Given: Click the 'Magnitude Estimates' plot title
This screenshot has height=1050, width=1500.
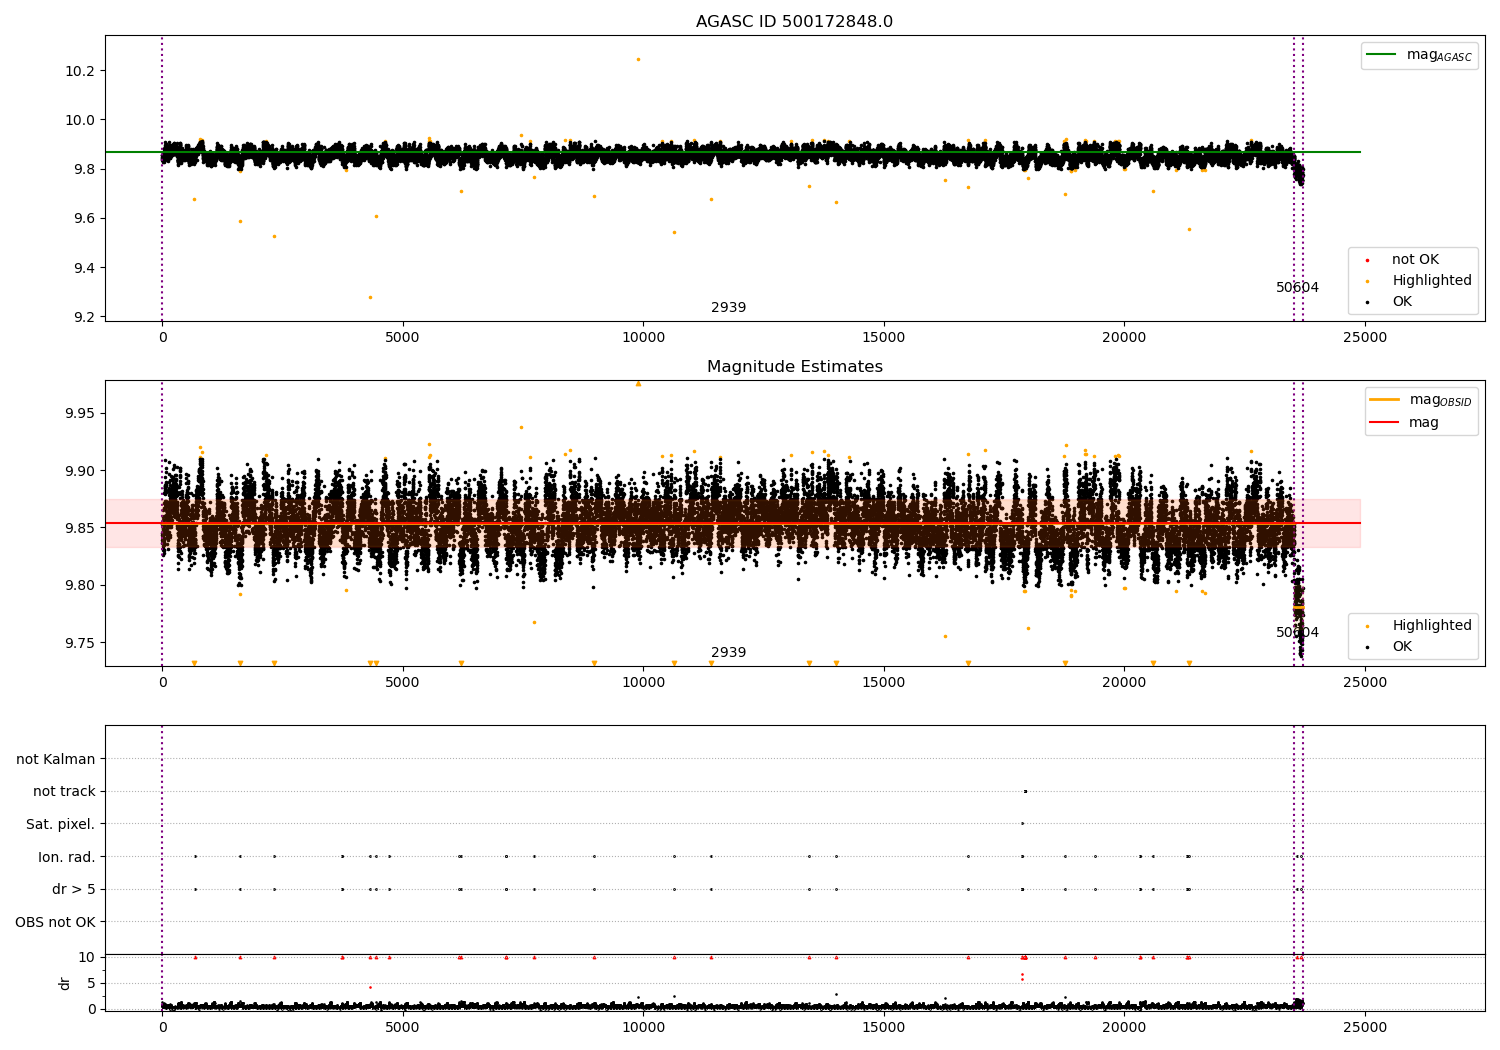Looking at the screenshot, I should (794, 367).
